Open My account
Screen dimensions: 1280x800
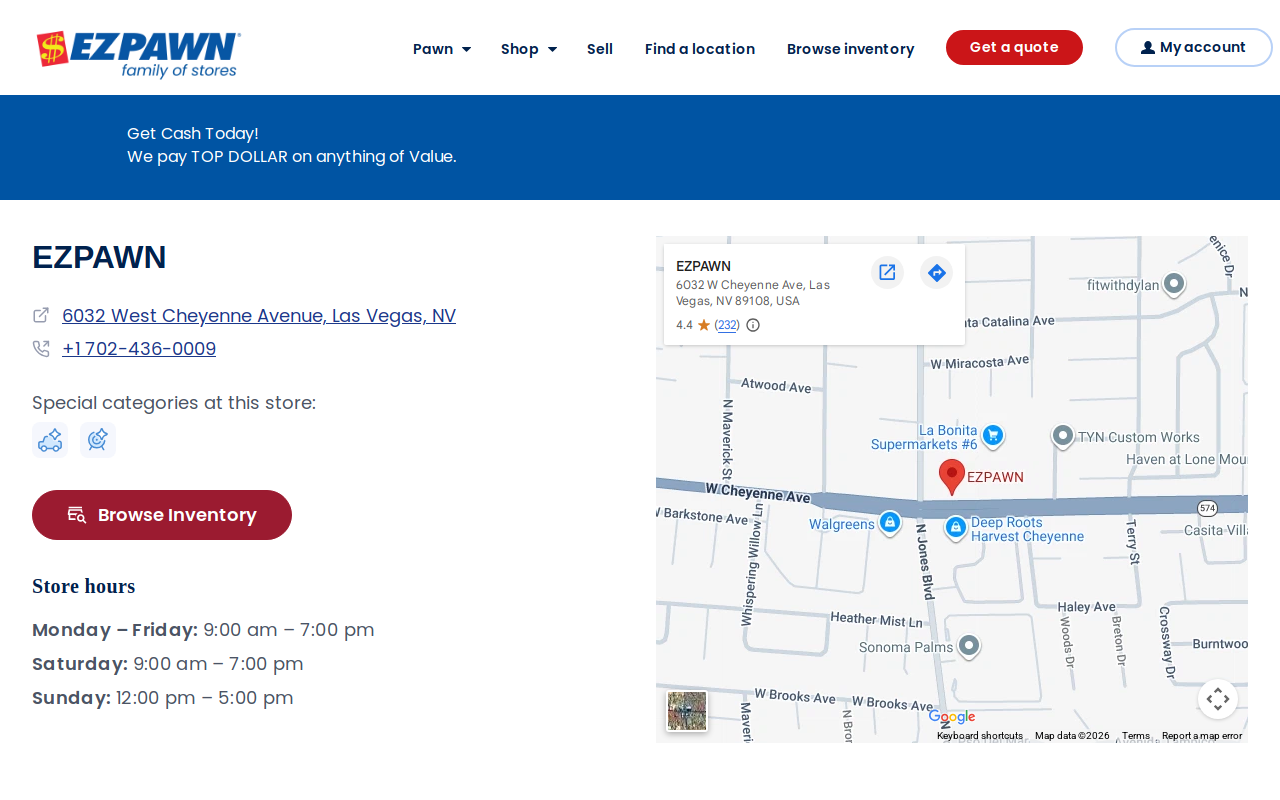coord(1194,47)
